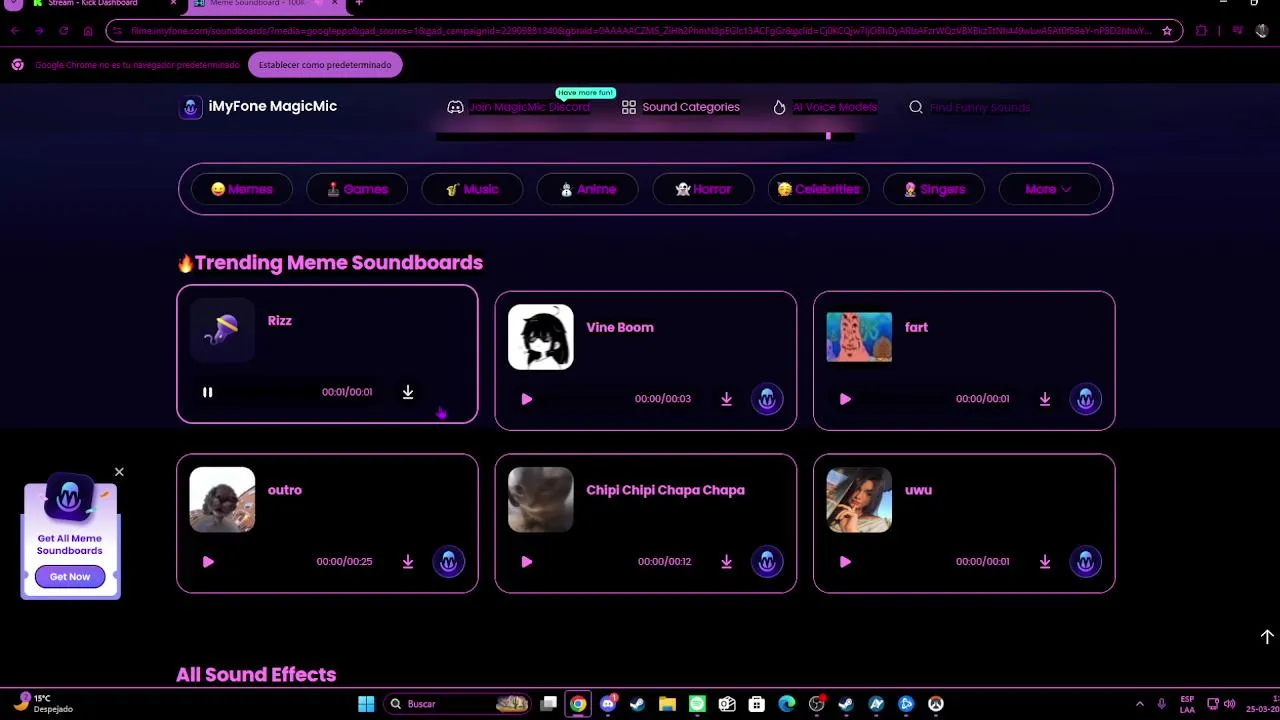1280x720 pixels.
Task: Open the outro thumbnail image
Action: click(x=222, y=500)
